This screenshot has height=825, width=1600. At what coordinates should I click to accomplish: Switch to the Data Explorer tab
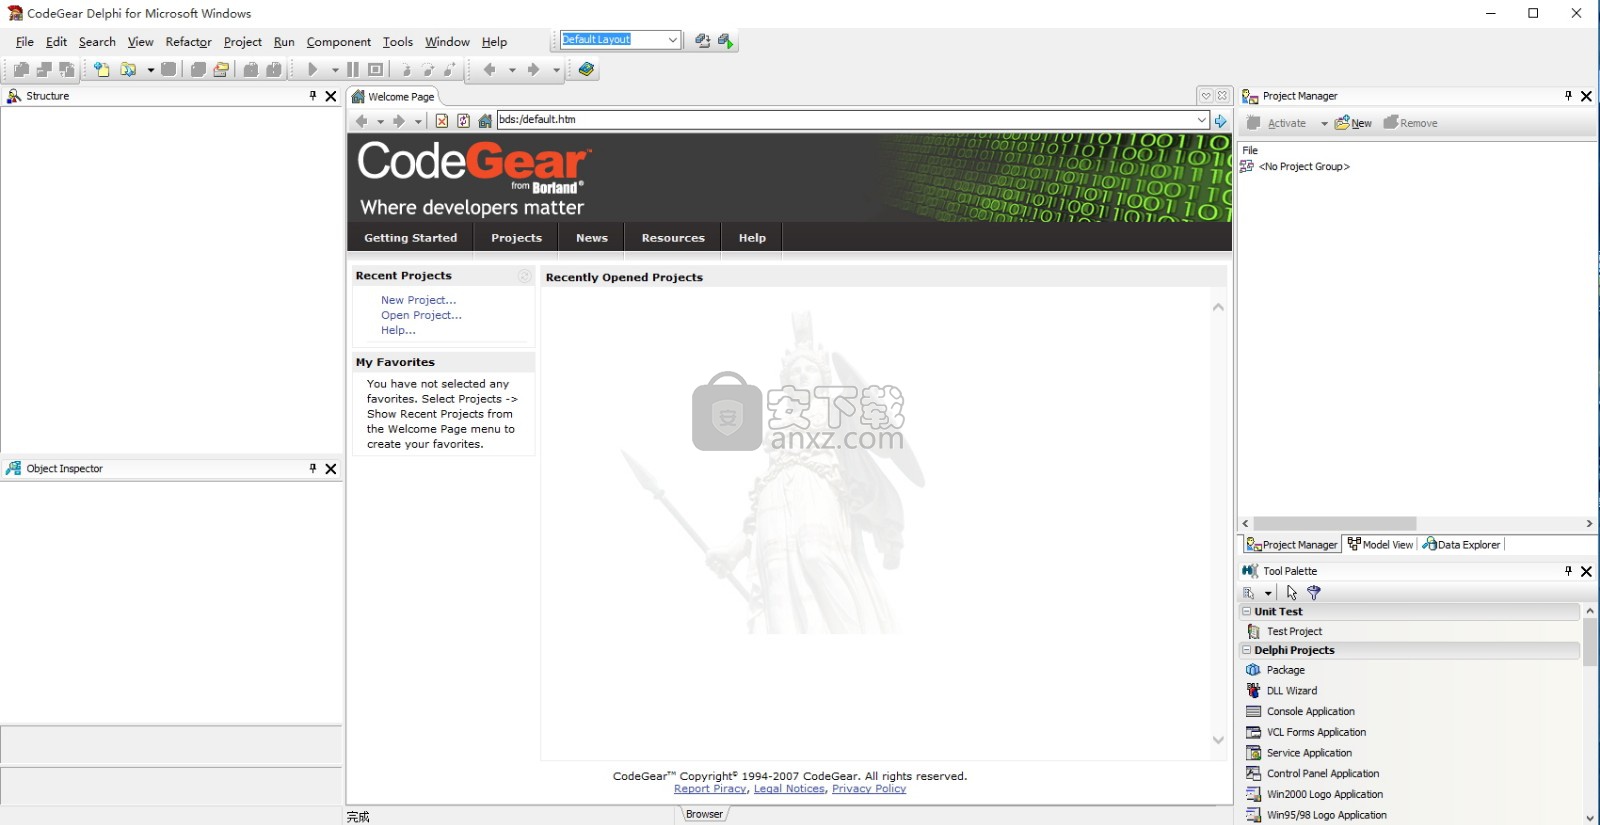coord(1461,545)
